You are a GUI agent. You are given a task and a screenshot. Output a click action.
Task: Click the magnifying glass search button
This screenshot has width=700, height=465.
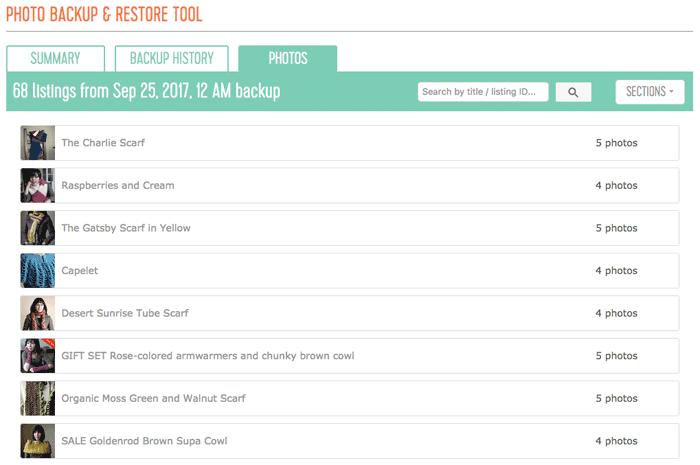pyautogui.click(x=573, y=92)
